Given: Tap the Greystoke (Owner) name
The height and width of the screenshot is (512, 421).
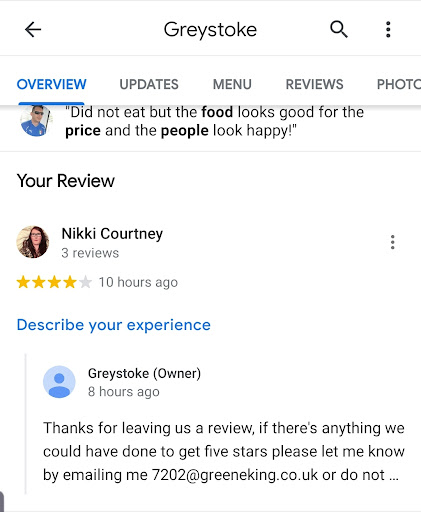Looking at the screenshot, I should click(x=144, y=373).
